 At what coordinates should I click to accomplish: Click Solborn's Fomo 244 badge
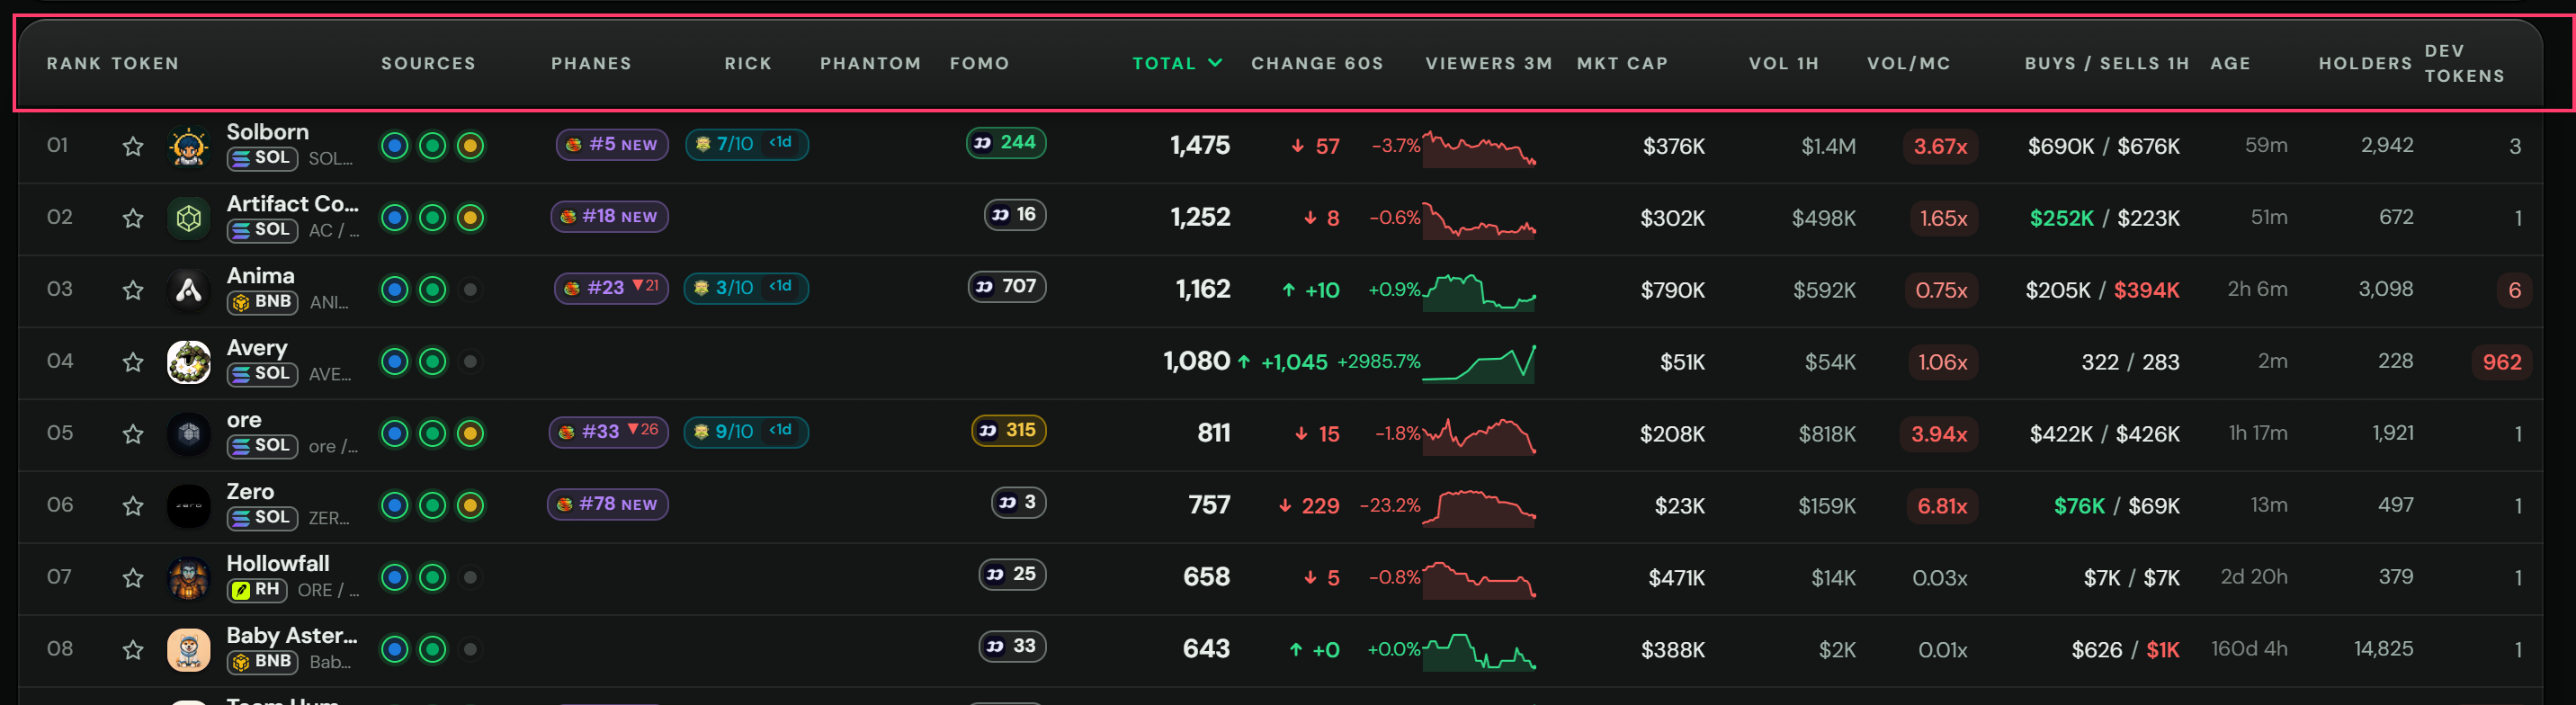coord(1006,143)
